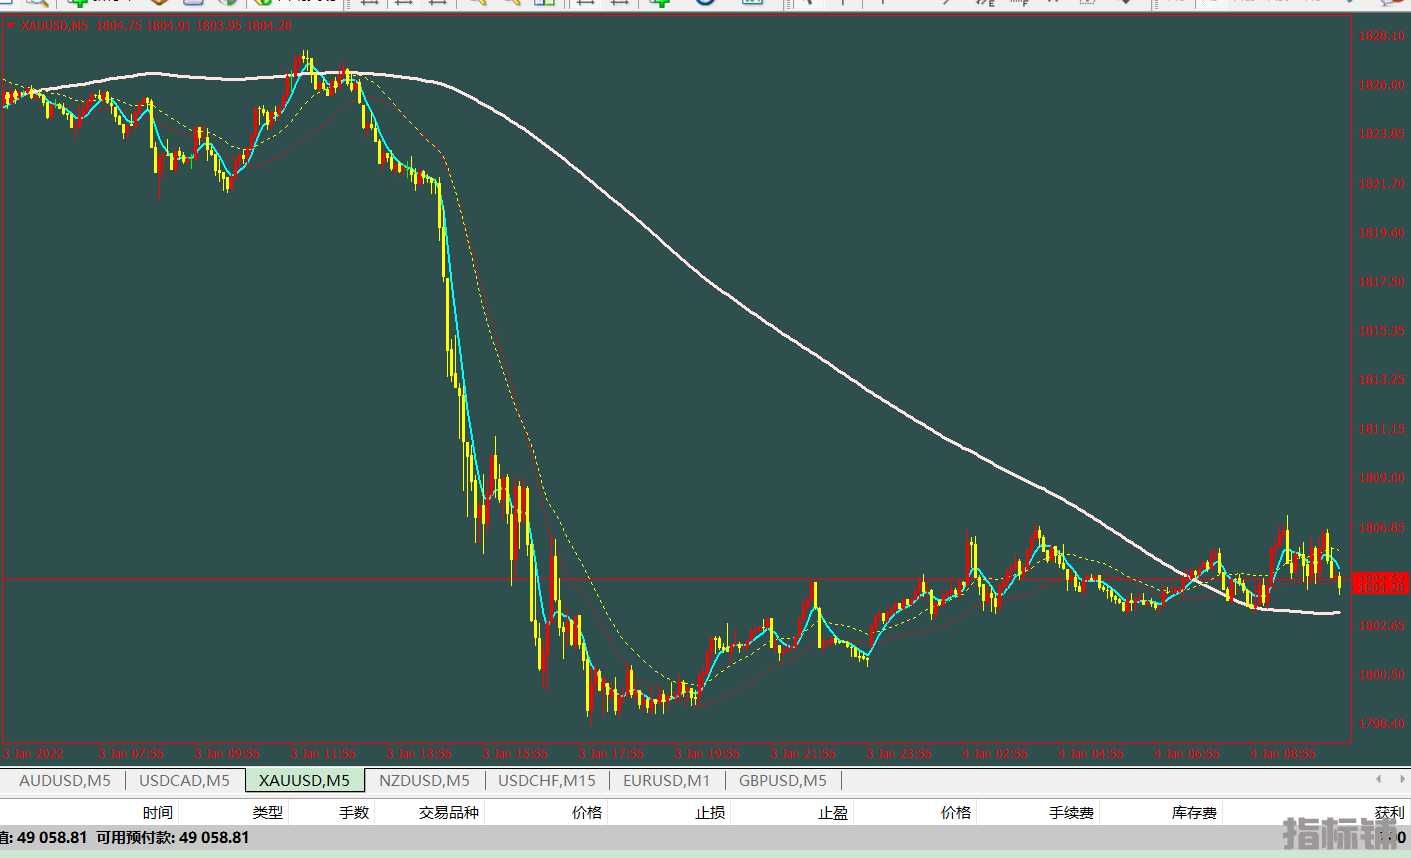Click the 止损 column header
The height and width of the screenshot is (858, 1411).
(710, 812)
